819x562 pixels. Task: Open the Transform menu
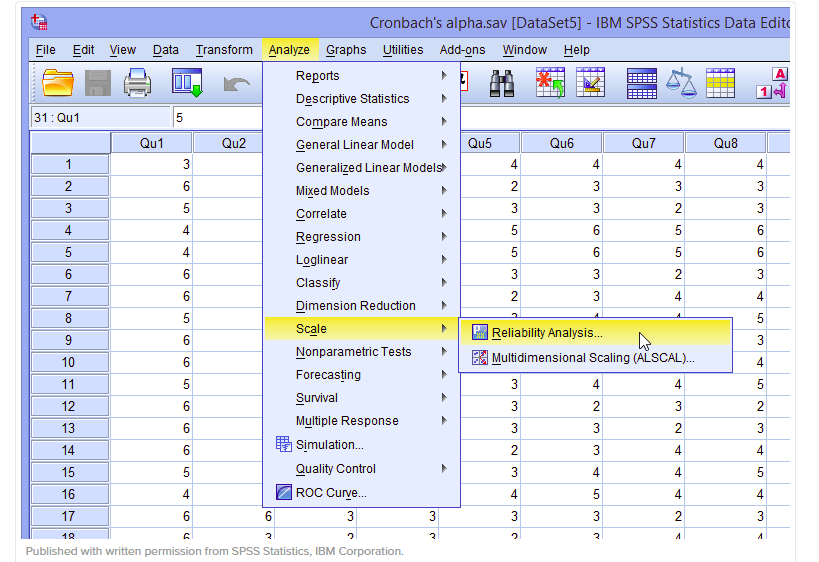(224, 50)
